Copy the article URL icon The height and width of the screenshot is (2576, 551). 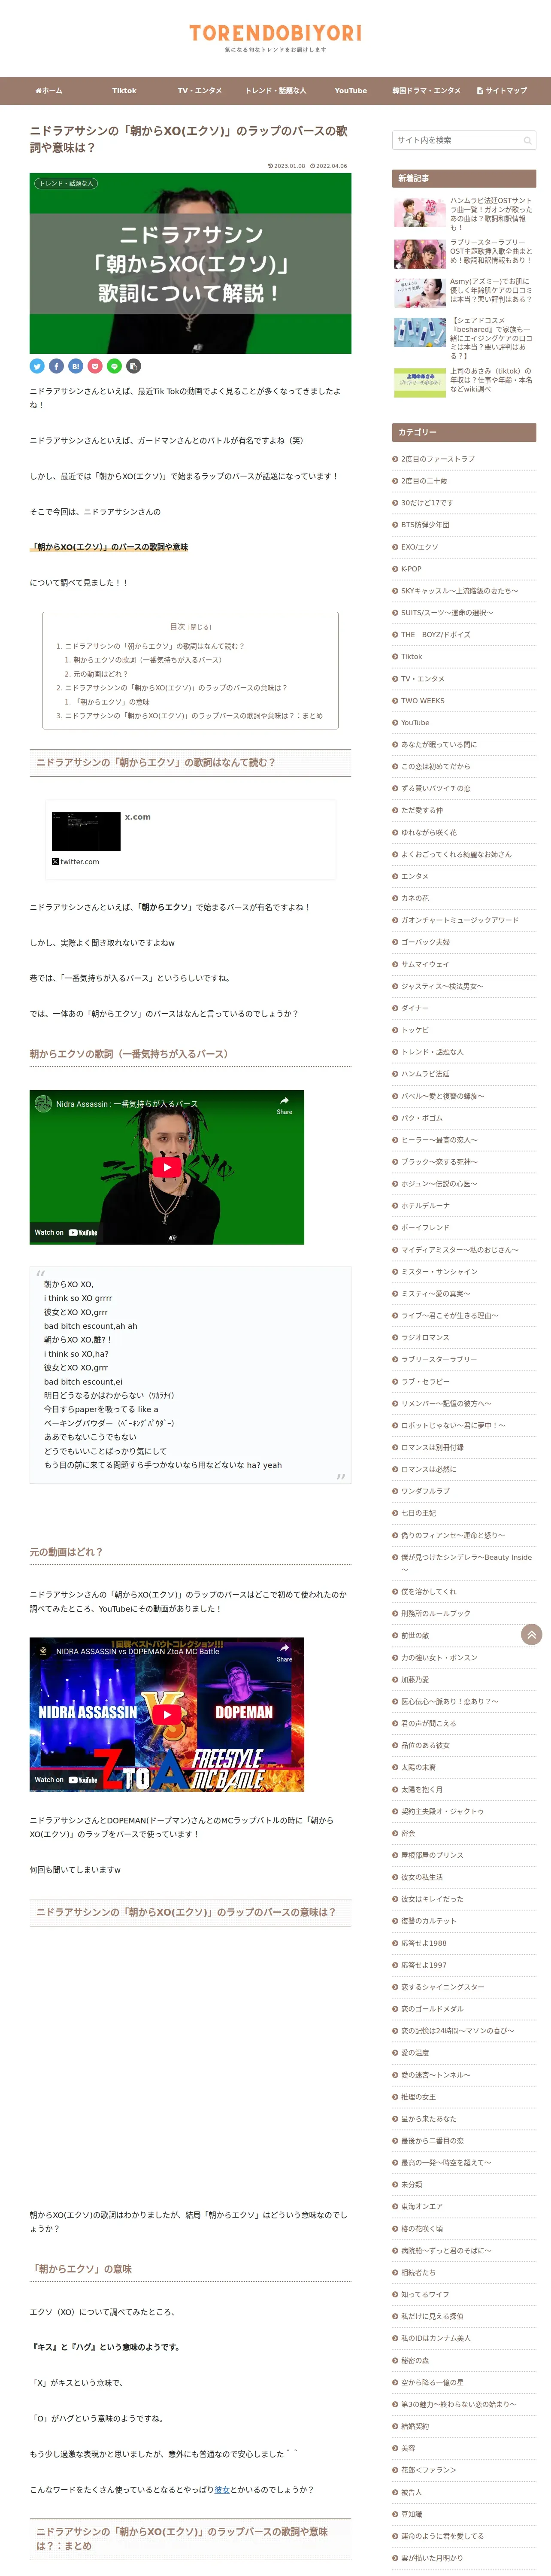point(134,366)
